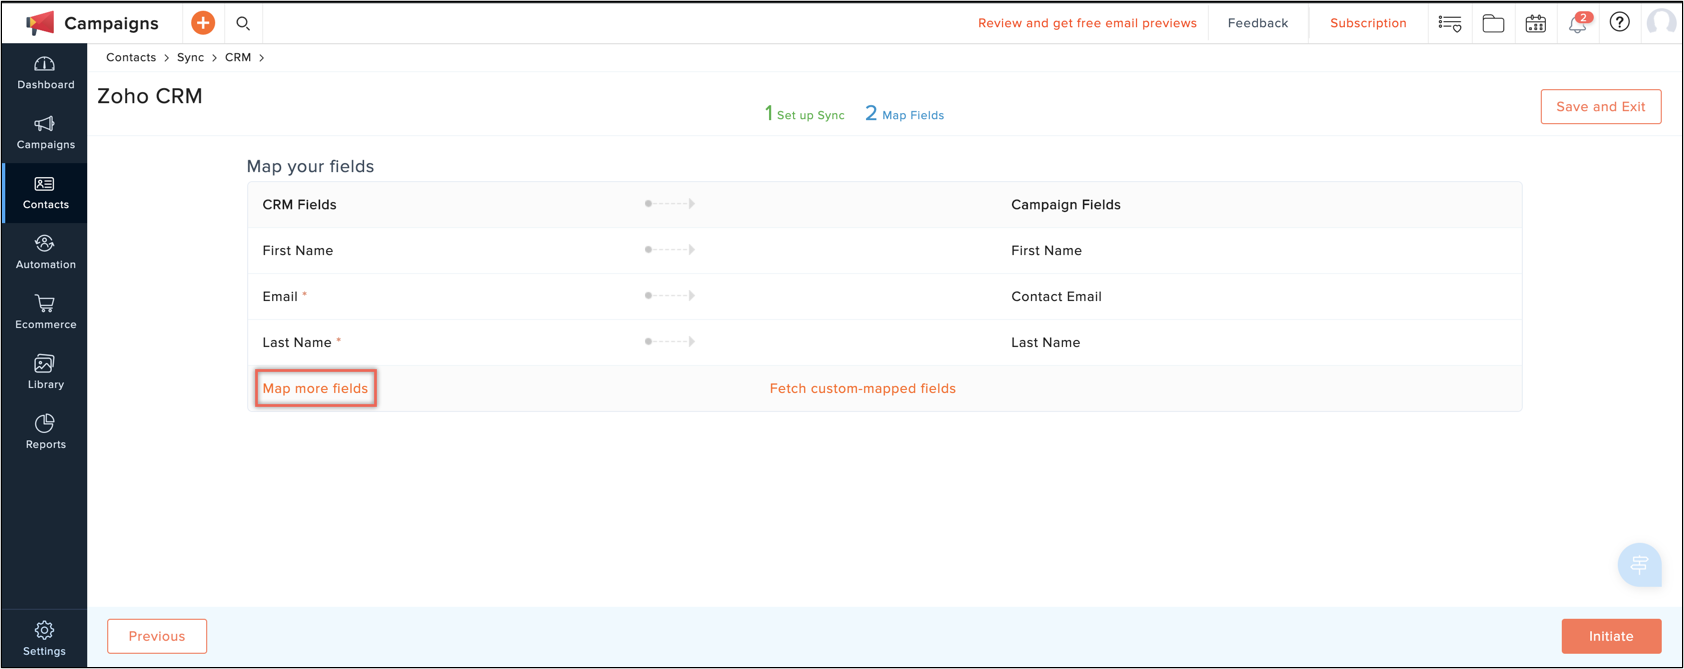Image resolution: width=1684 pixels, height=669 pixels.
Task: Open the help question mark icon
Action: pyautogui.click(x=1620, y=22)
